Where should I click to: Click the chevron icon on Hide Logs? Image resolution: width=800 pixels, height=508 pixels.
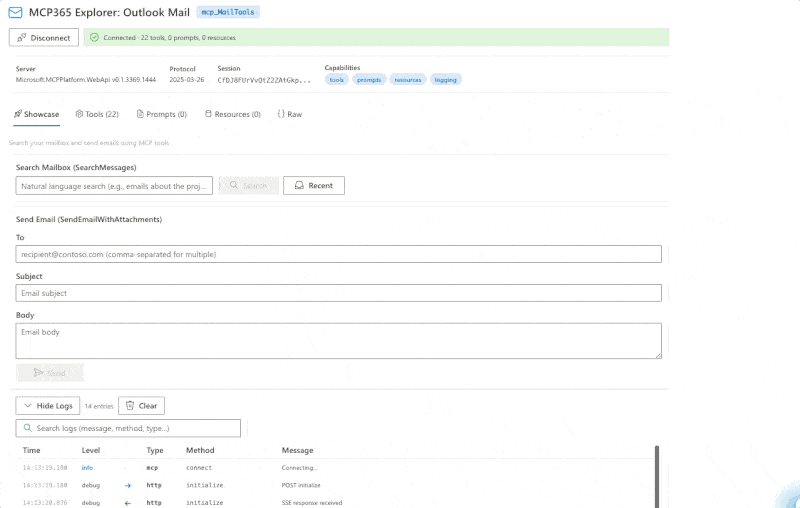[x=28, y=405]
